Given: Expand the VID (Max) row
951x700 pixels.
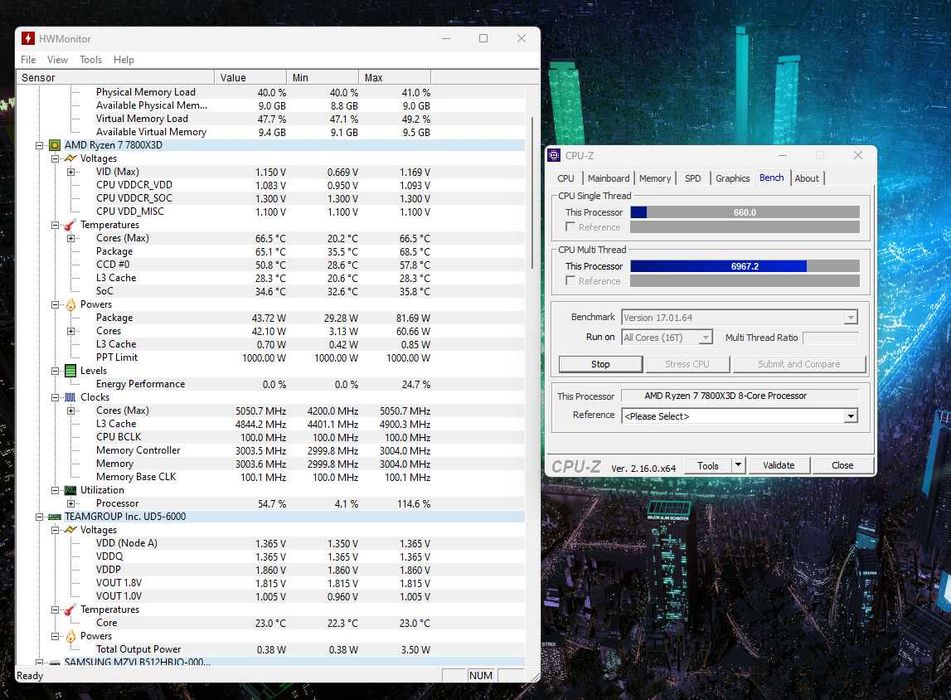Looking at the screenshot, I should point(71,172).
